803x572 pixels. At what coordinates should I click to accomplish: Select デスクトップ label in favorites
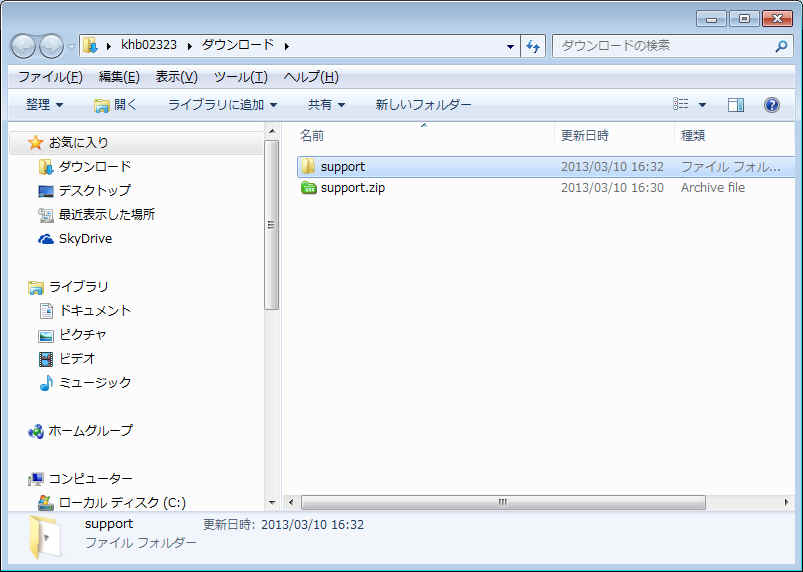pyautogui.click(x=95, y=190)
